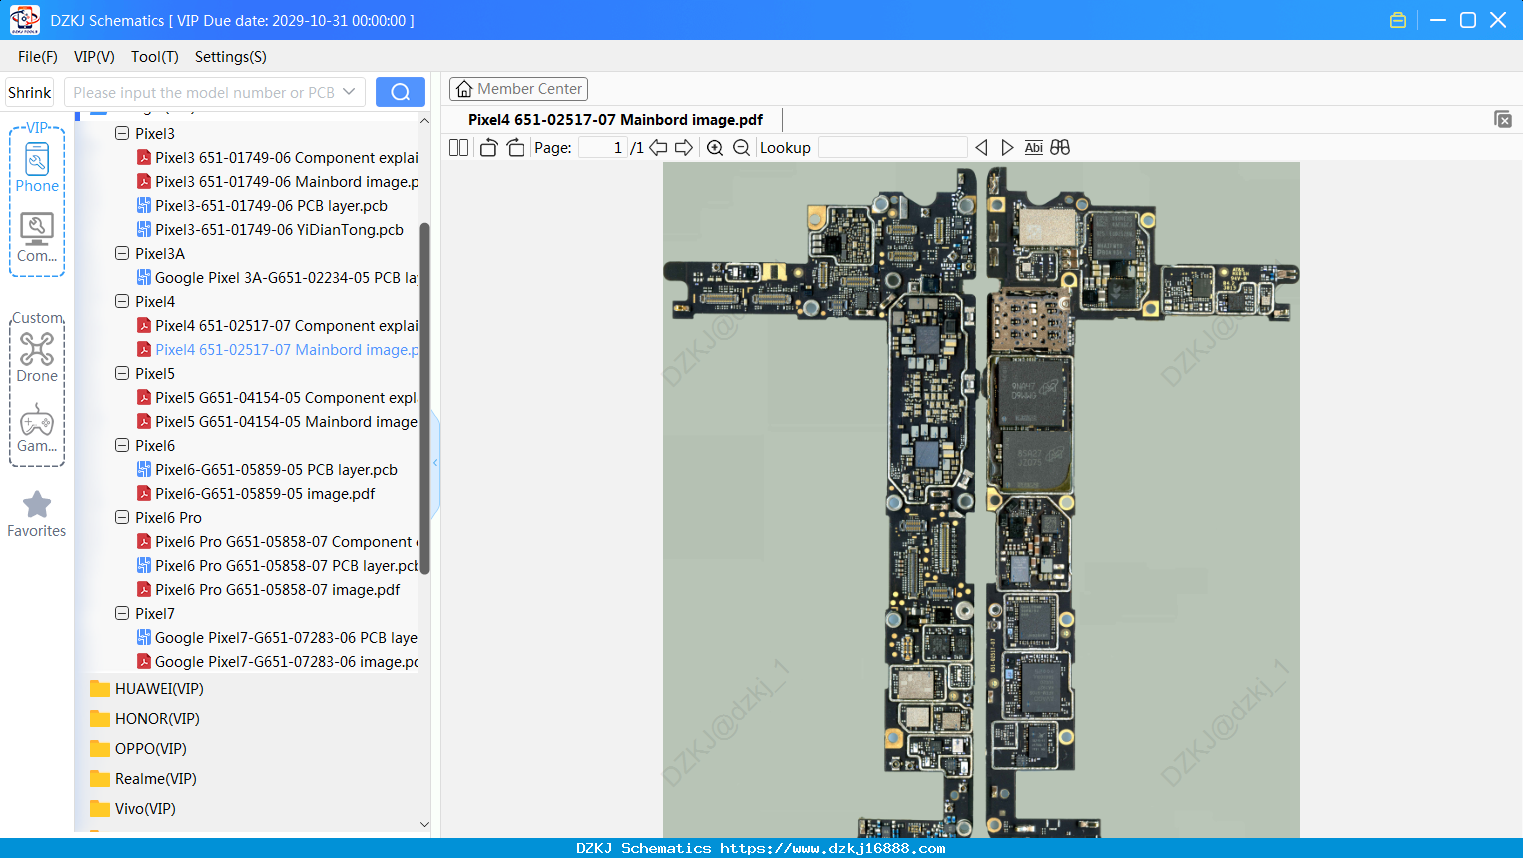Open the Computer category in the sidebar
Viewport: 1523px width, 858px height.
point(37,238)
